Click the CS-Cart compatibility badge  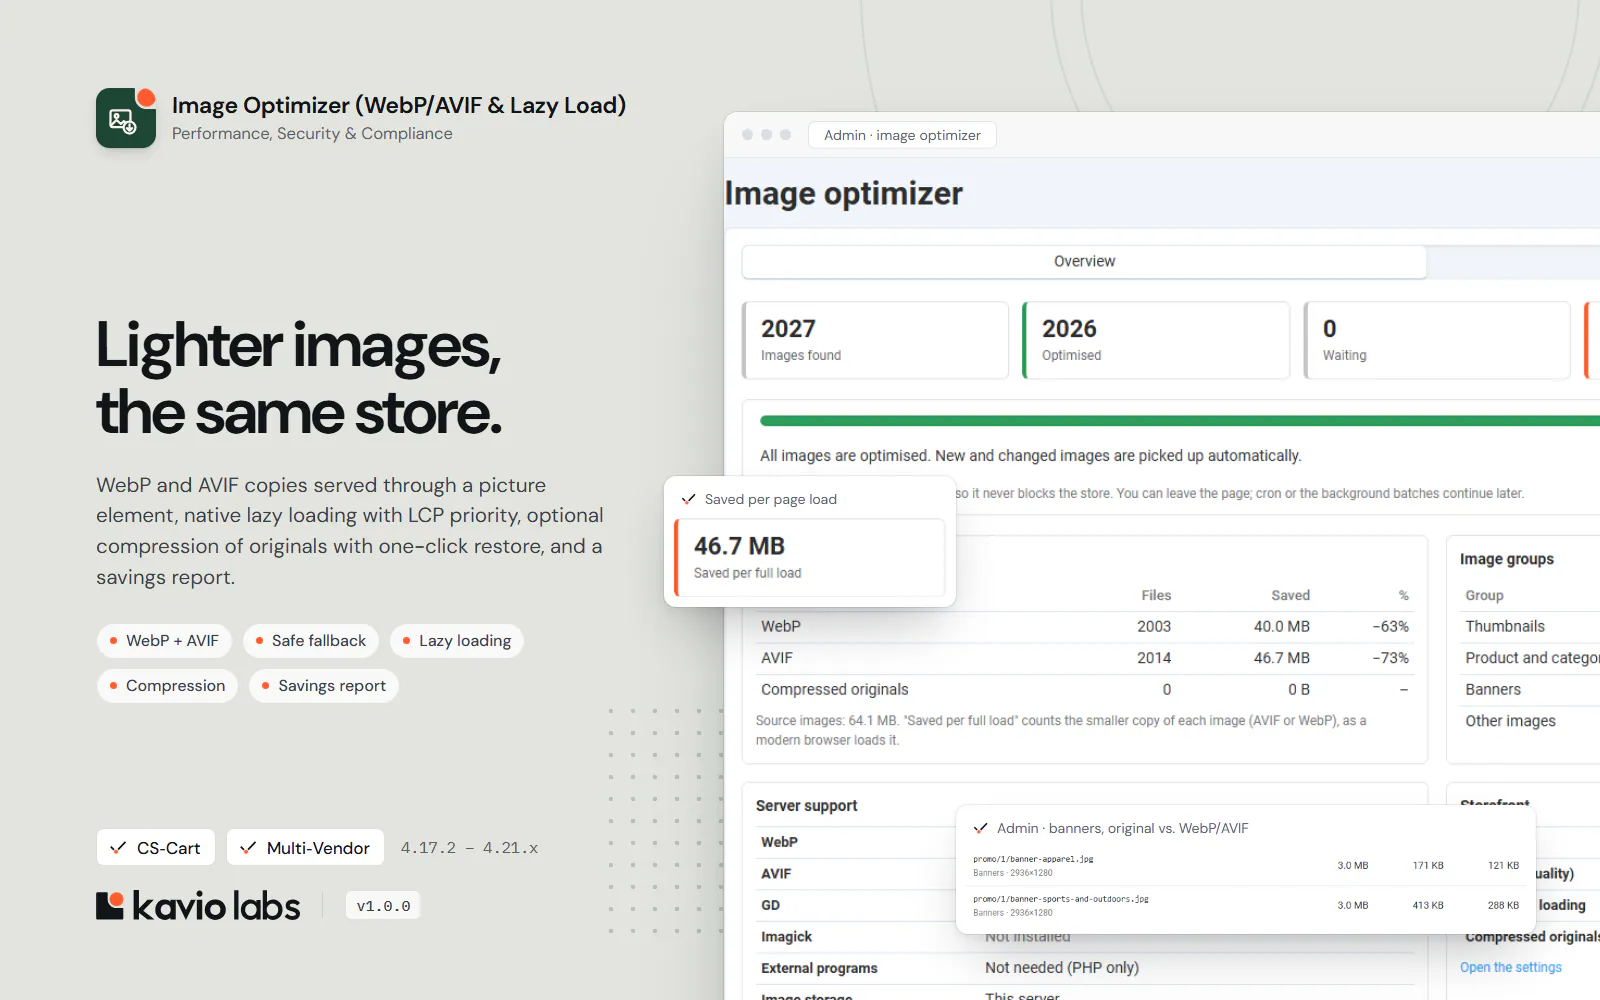[156, 847]
